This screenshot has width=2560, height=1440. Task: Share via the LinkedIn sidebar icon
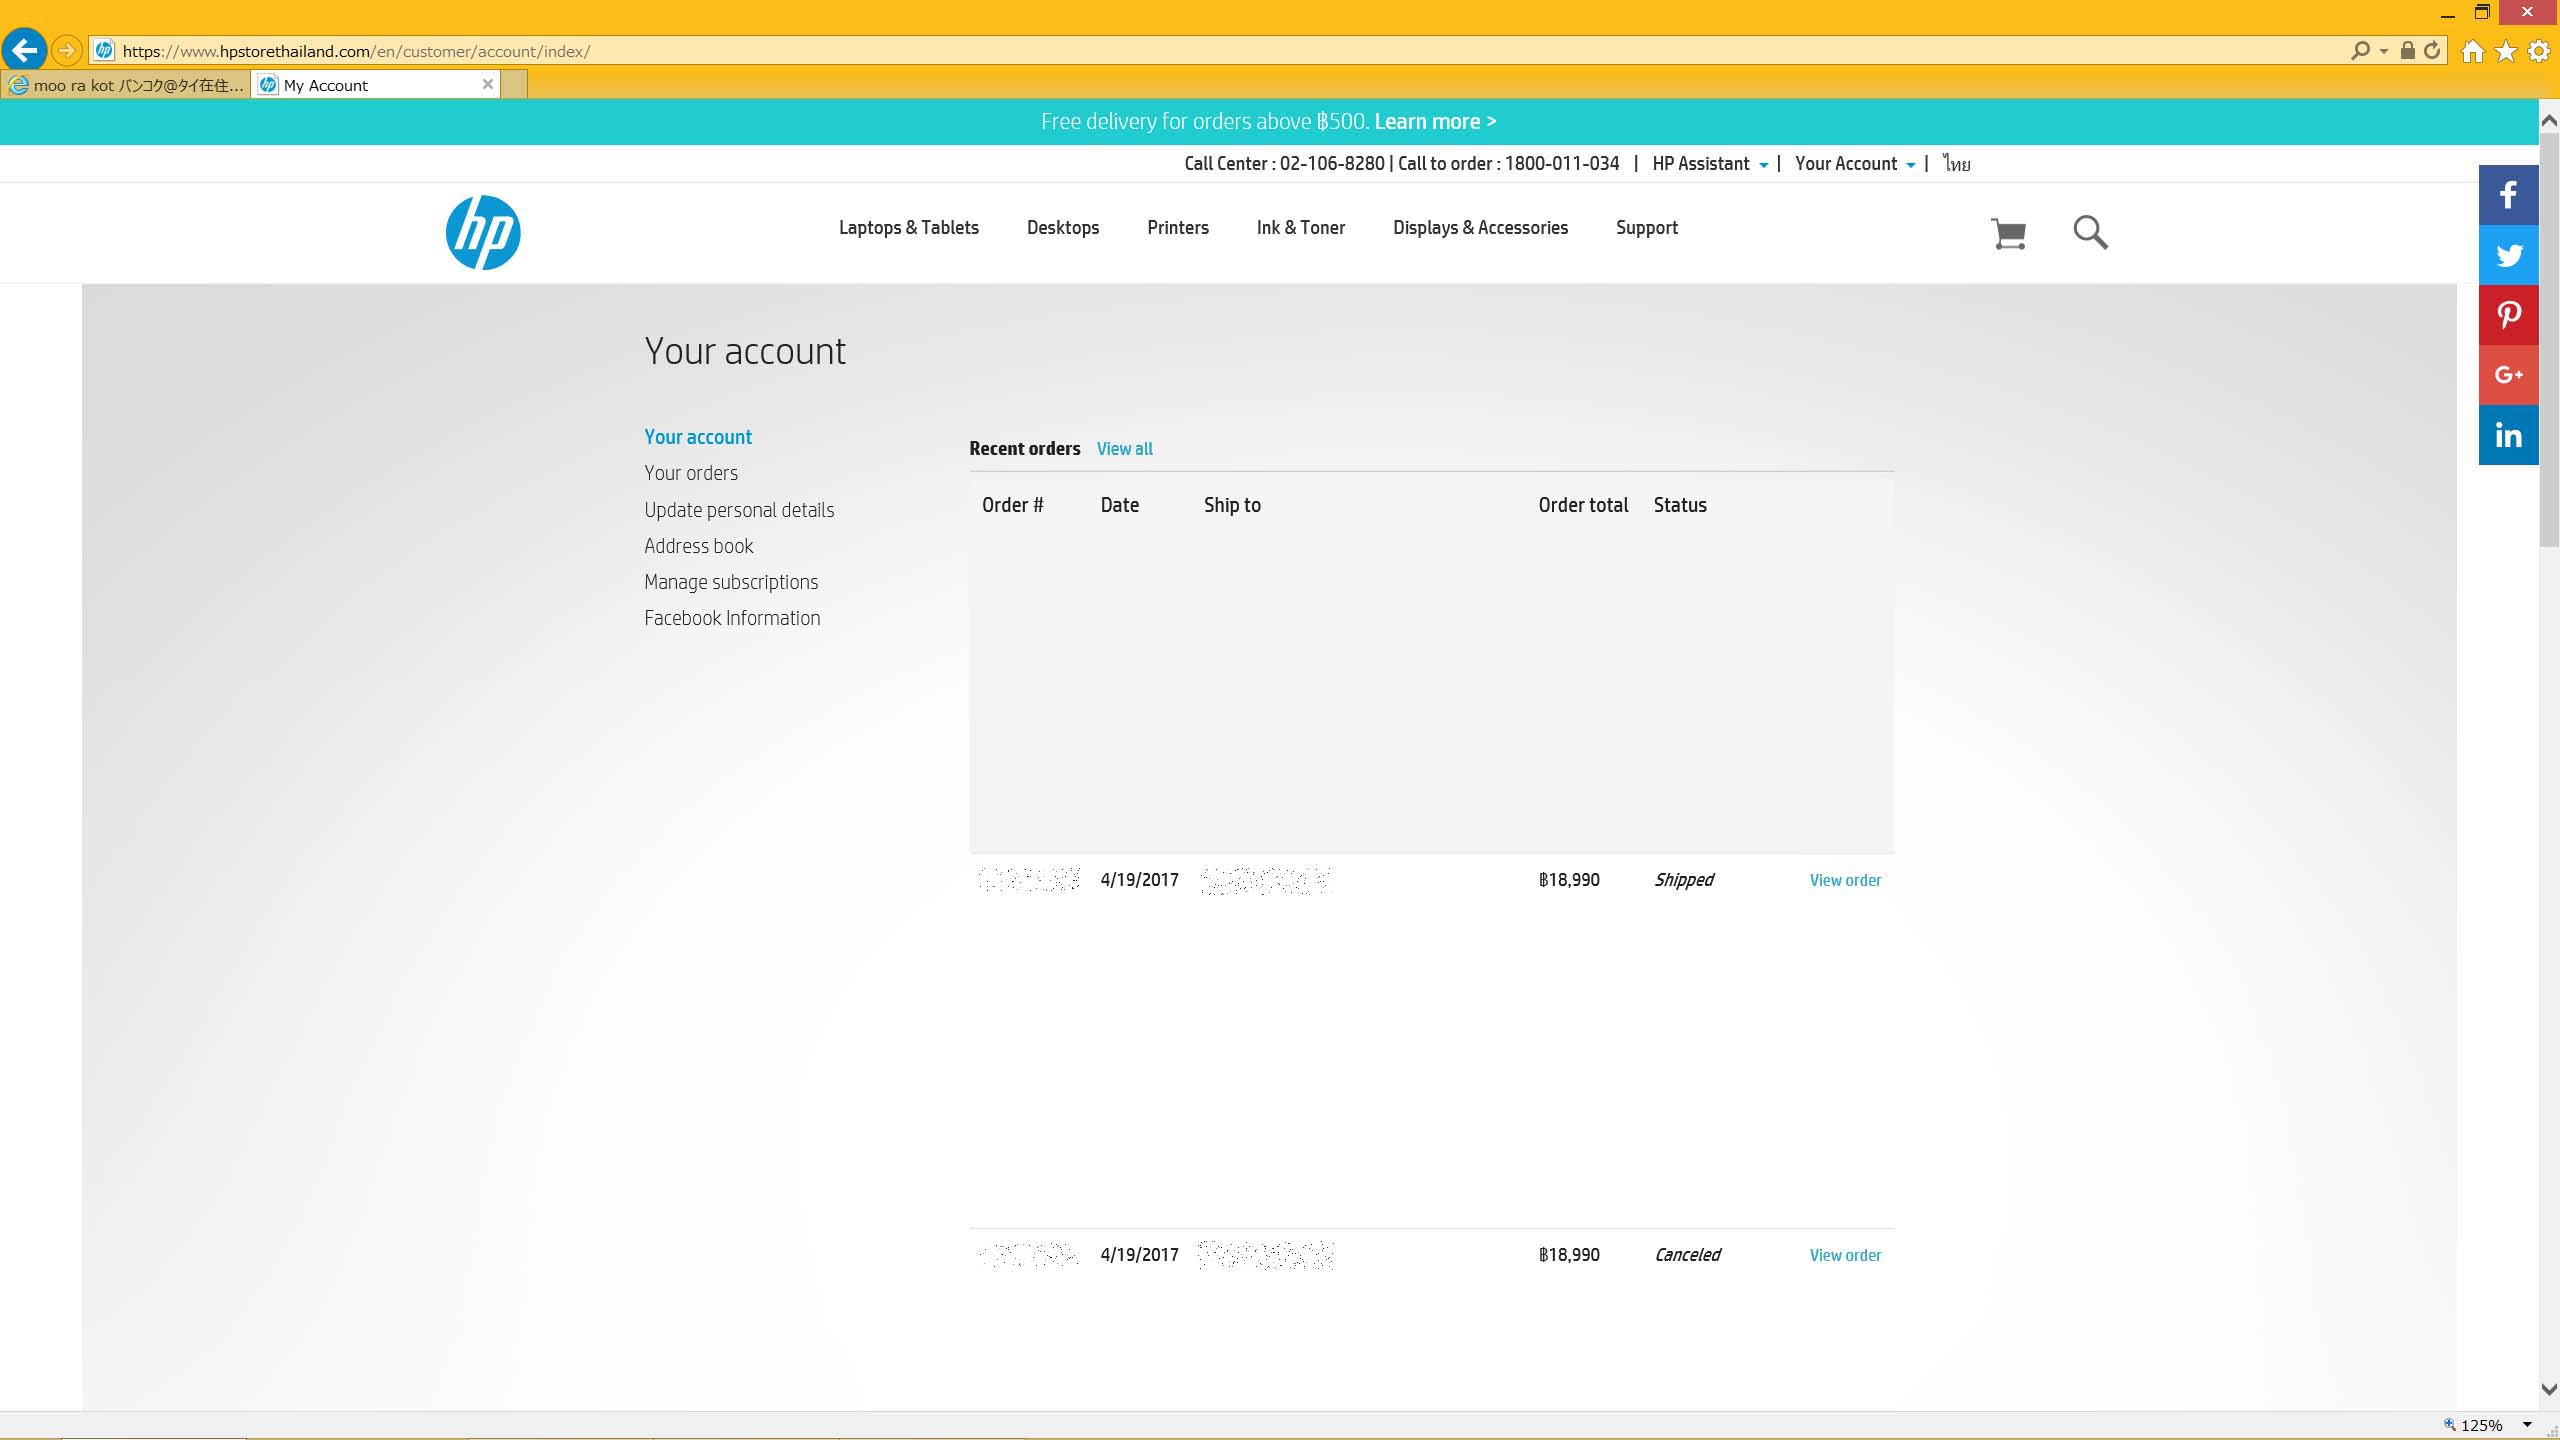pyautogui.click(x=2508, y=435)
